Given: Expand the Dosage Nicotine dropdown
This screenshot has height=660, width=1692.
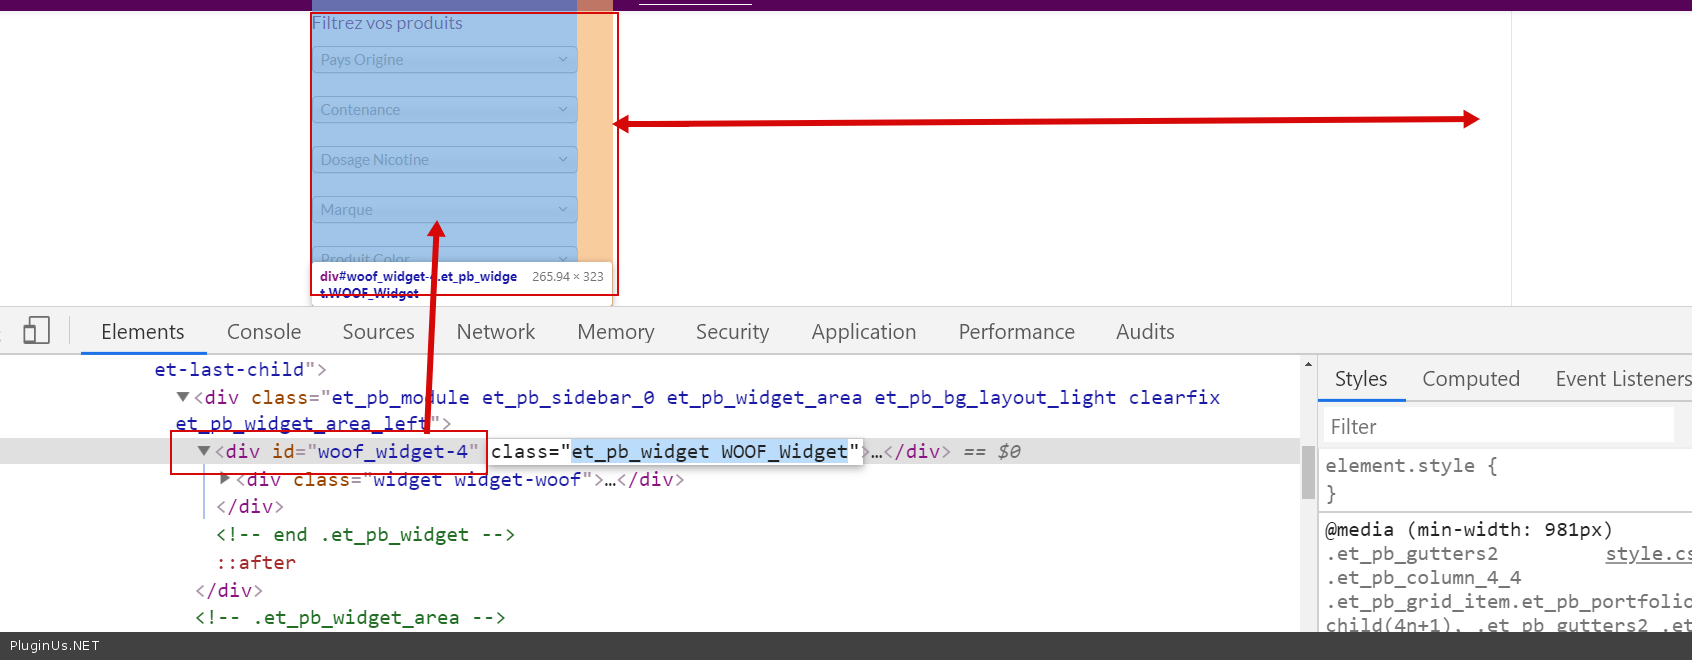Looking at the screenshot, I should pyautogui.click(x=444, y=160).
